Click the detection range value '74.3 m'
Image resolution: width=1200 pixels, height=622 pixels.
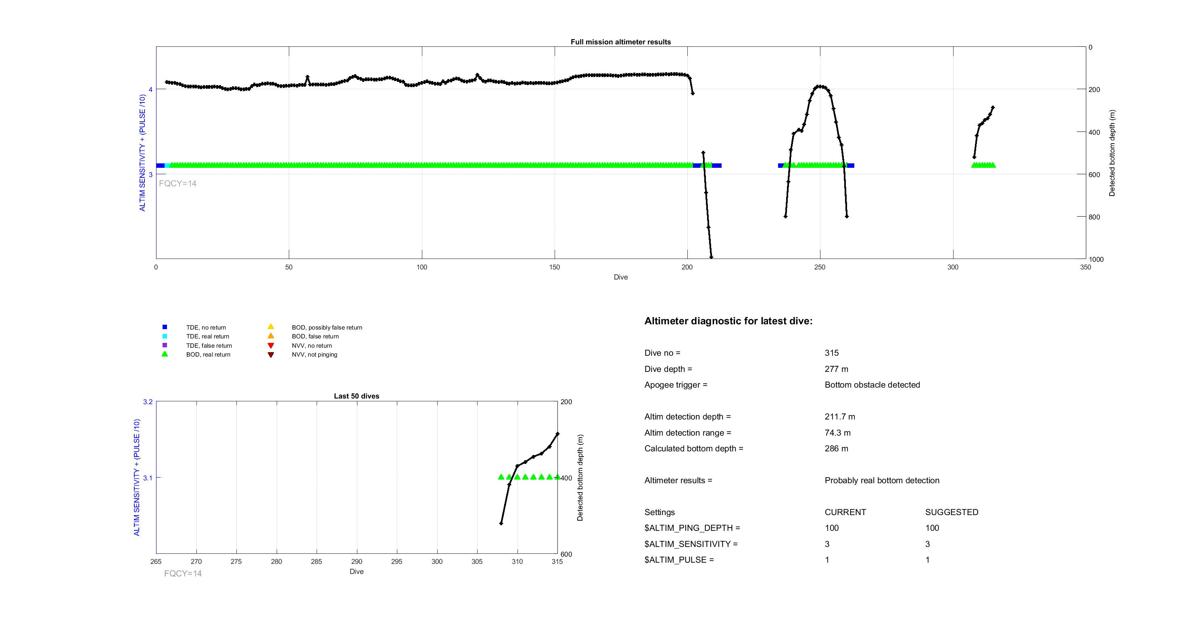(x=838, y=433)
